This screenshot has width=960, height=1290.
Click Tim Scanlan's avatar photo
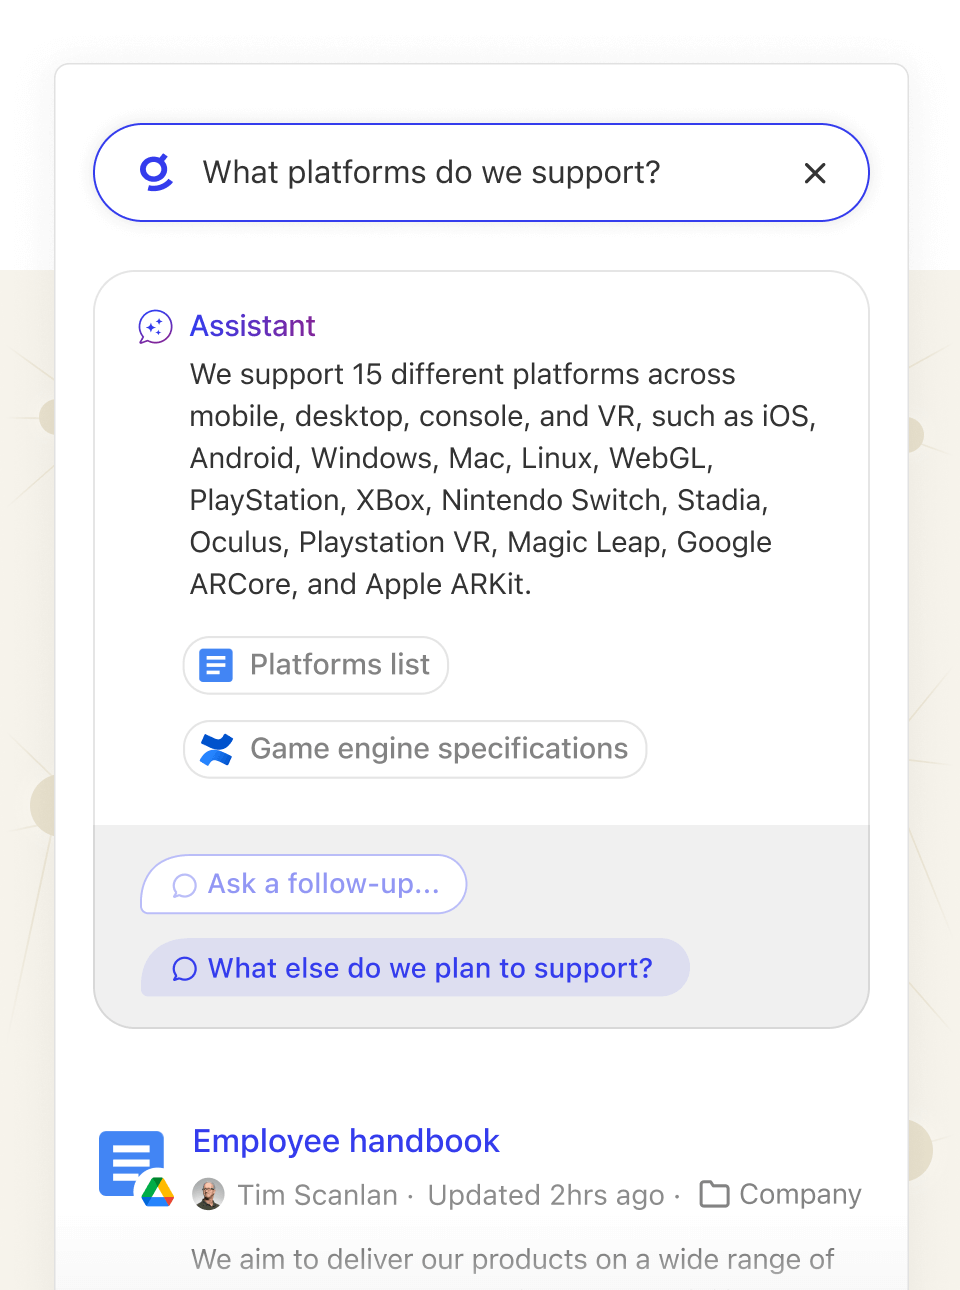208,1195
